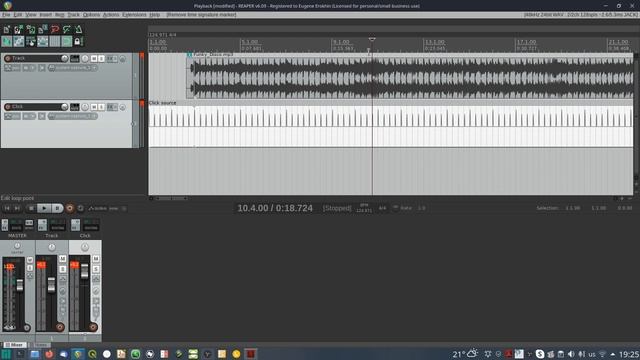Arm record on the Click track
640x360 pixels.
click(8, 107)
